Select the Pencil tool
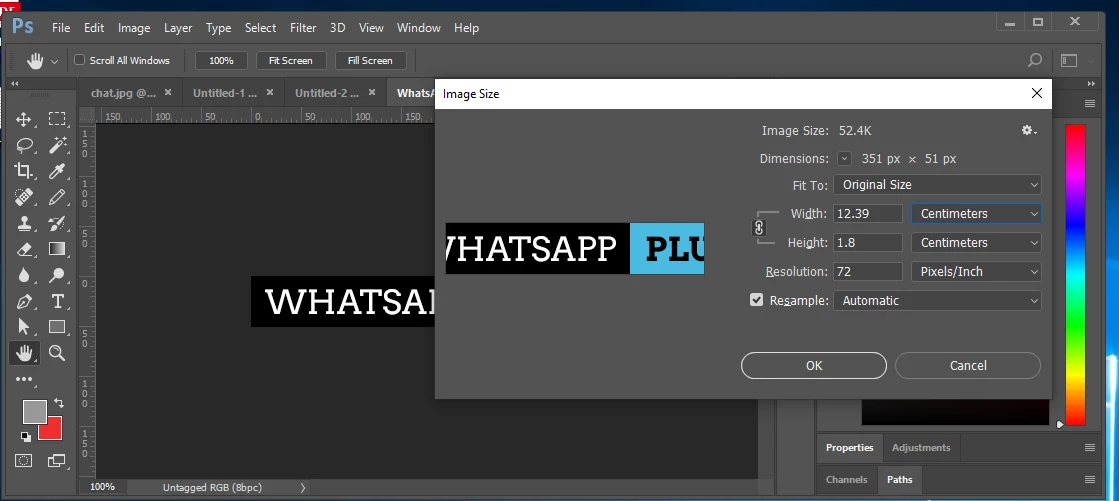The height and width of the screenshot is (501, 1119). (x=57, y=197)
